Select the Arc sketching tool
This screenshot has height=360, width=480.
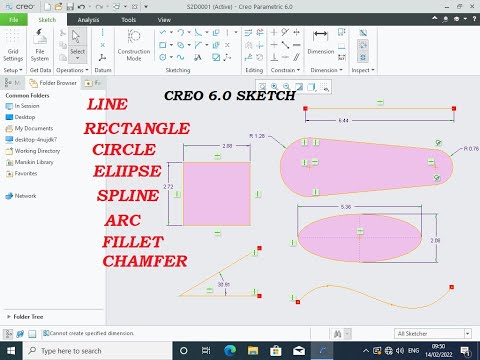pyautogui.click(x=181, y=32)
